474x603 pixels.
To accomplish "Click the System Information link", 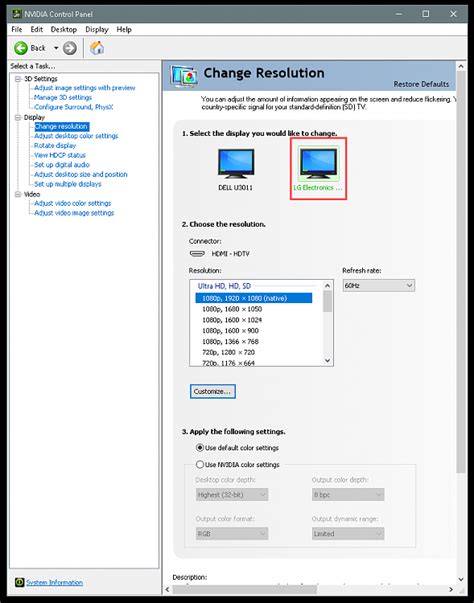I will (54, 583).
